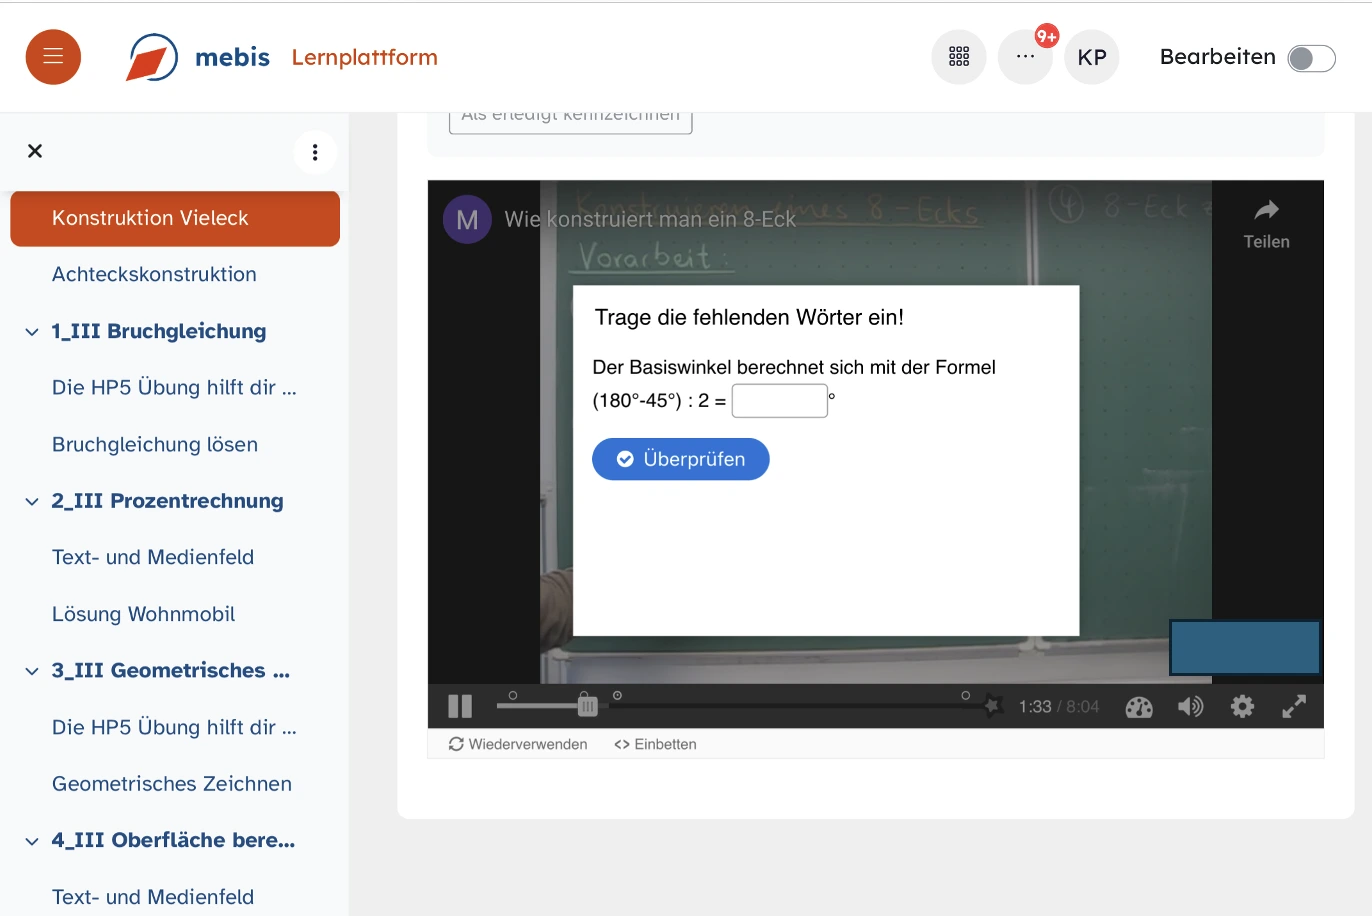Toggle the Bearbeiten edit mode switch
Viewport: 1372px width, 916px height.
pos(1311,58)
